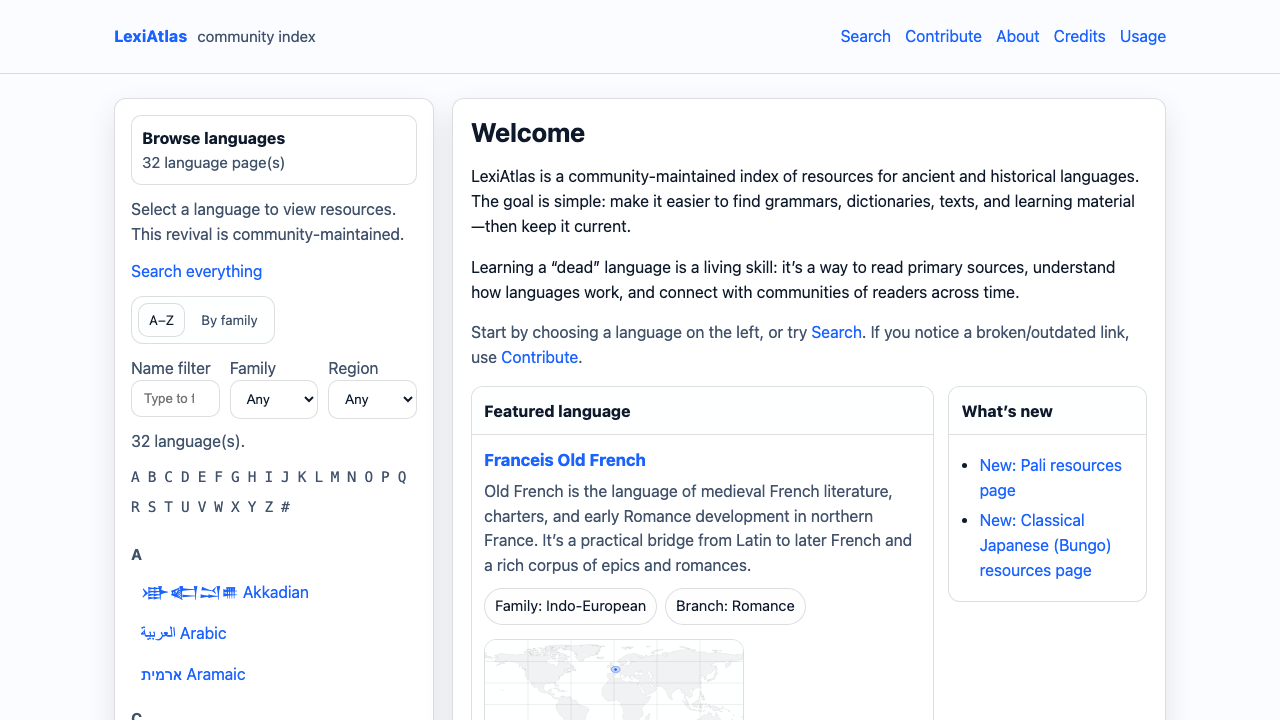The width and height of the screenshot is (1280, 720).
Task: Click the Name filter text field
Action: (x=175, y=399)
